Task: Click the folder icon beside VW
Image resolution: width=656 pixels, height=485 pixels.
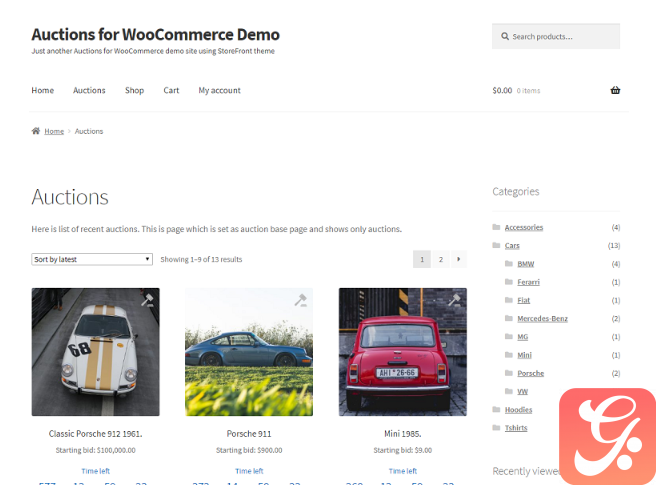Action: pos(509,391)
